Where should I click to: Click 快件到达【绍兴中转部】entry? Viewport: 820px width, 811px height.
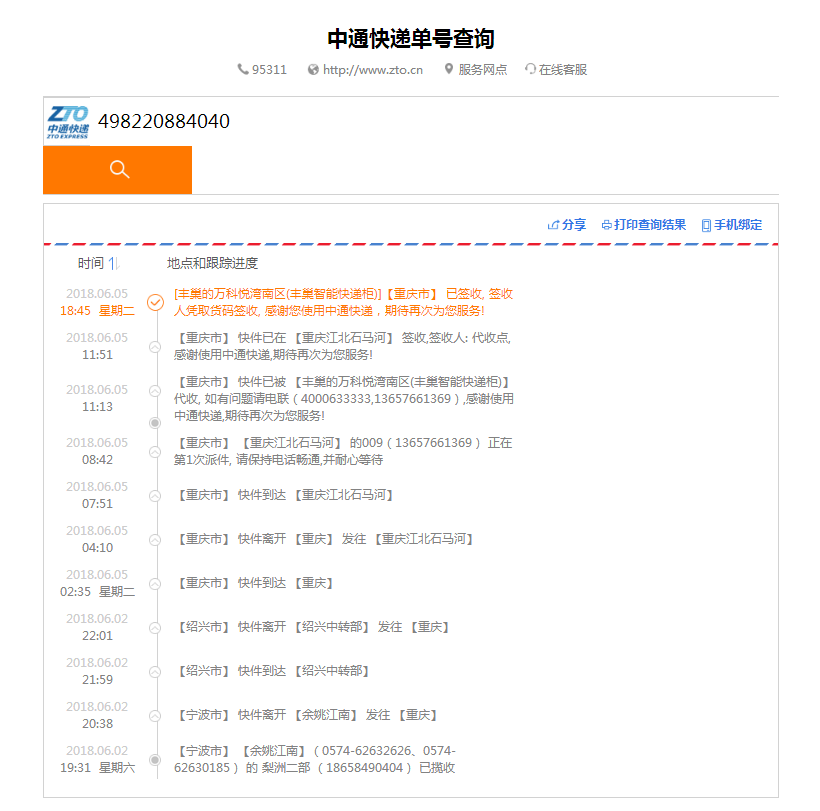(272, 671)
